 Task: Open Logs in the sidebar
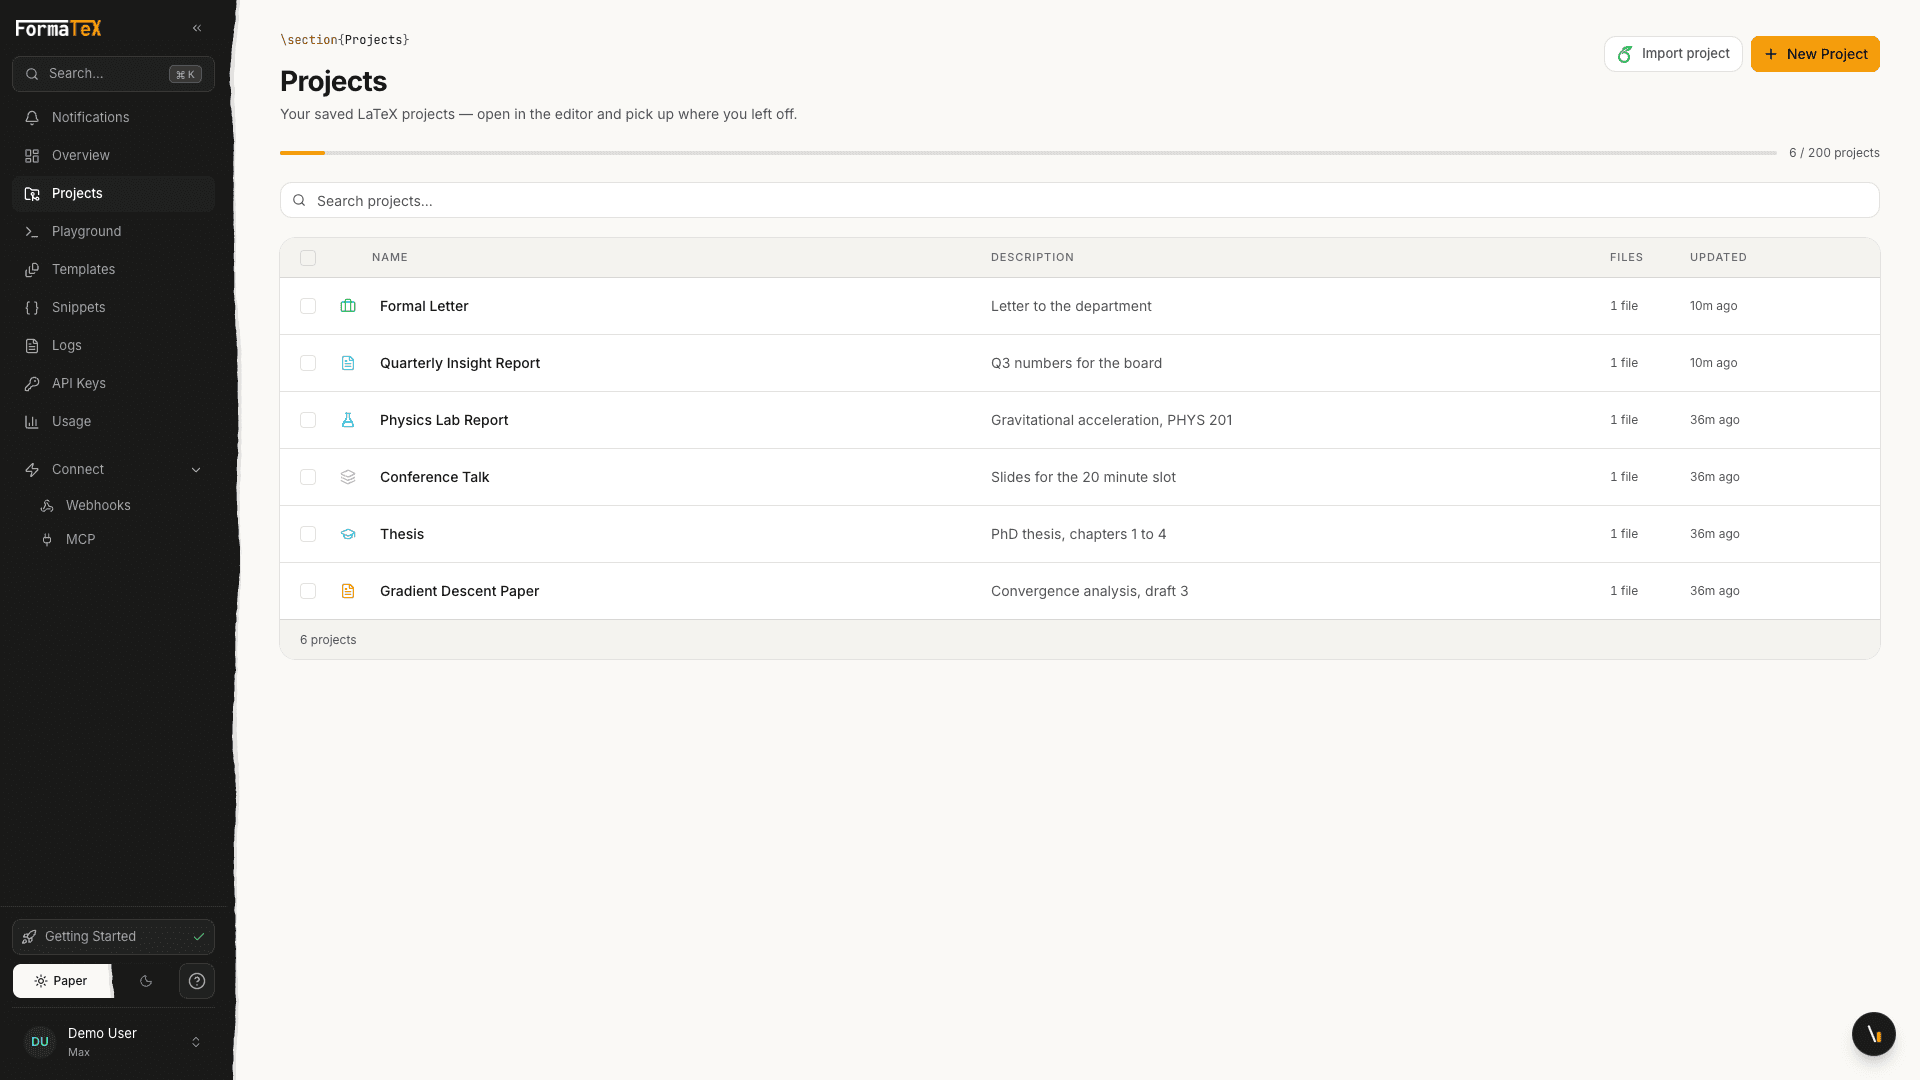[113, 345]
